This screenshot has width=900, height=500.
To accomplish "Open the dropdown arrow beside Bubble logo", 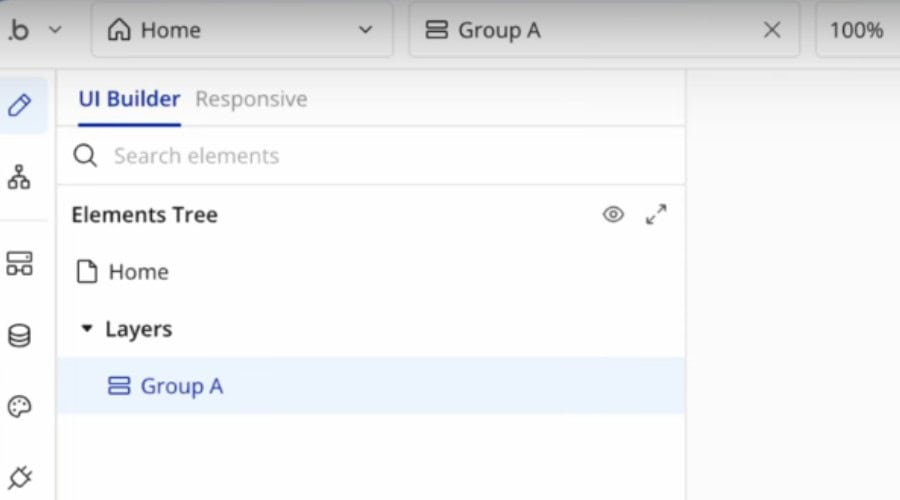I will pyautogui.click(x=55, y=29).
